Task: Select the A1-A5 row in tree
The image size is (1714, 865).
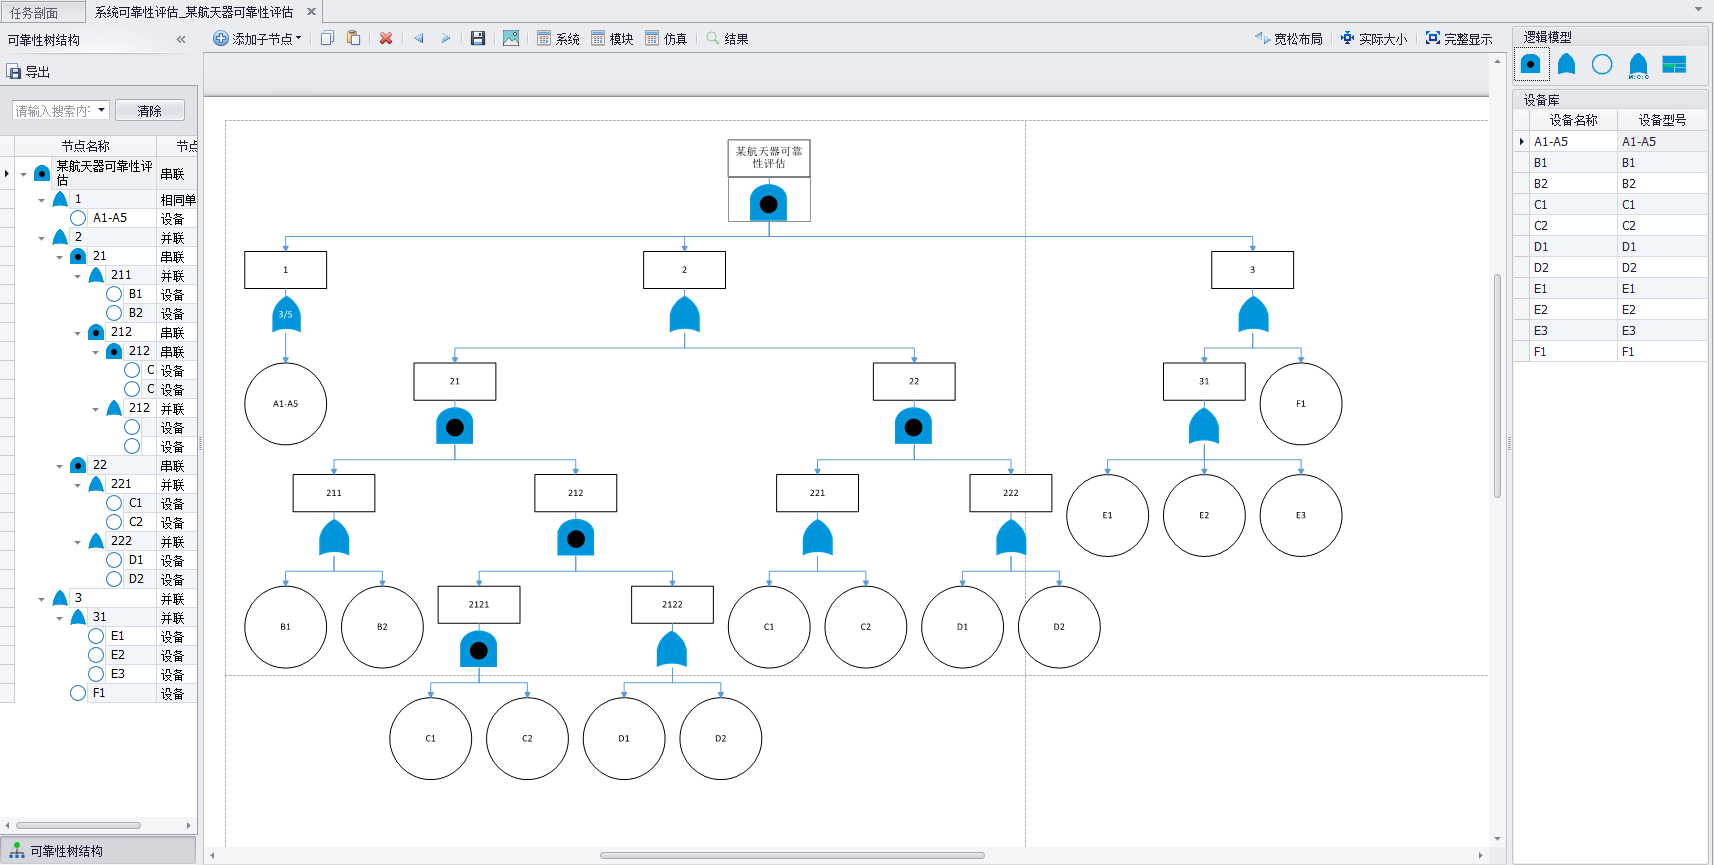Action: coord(106,218)
